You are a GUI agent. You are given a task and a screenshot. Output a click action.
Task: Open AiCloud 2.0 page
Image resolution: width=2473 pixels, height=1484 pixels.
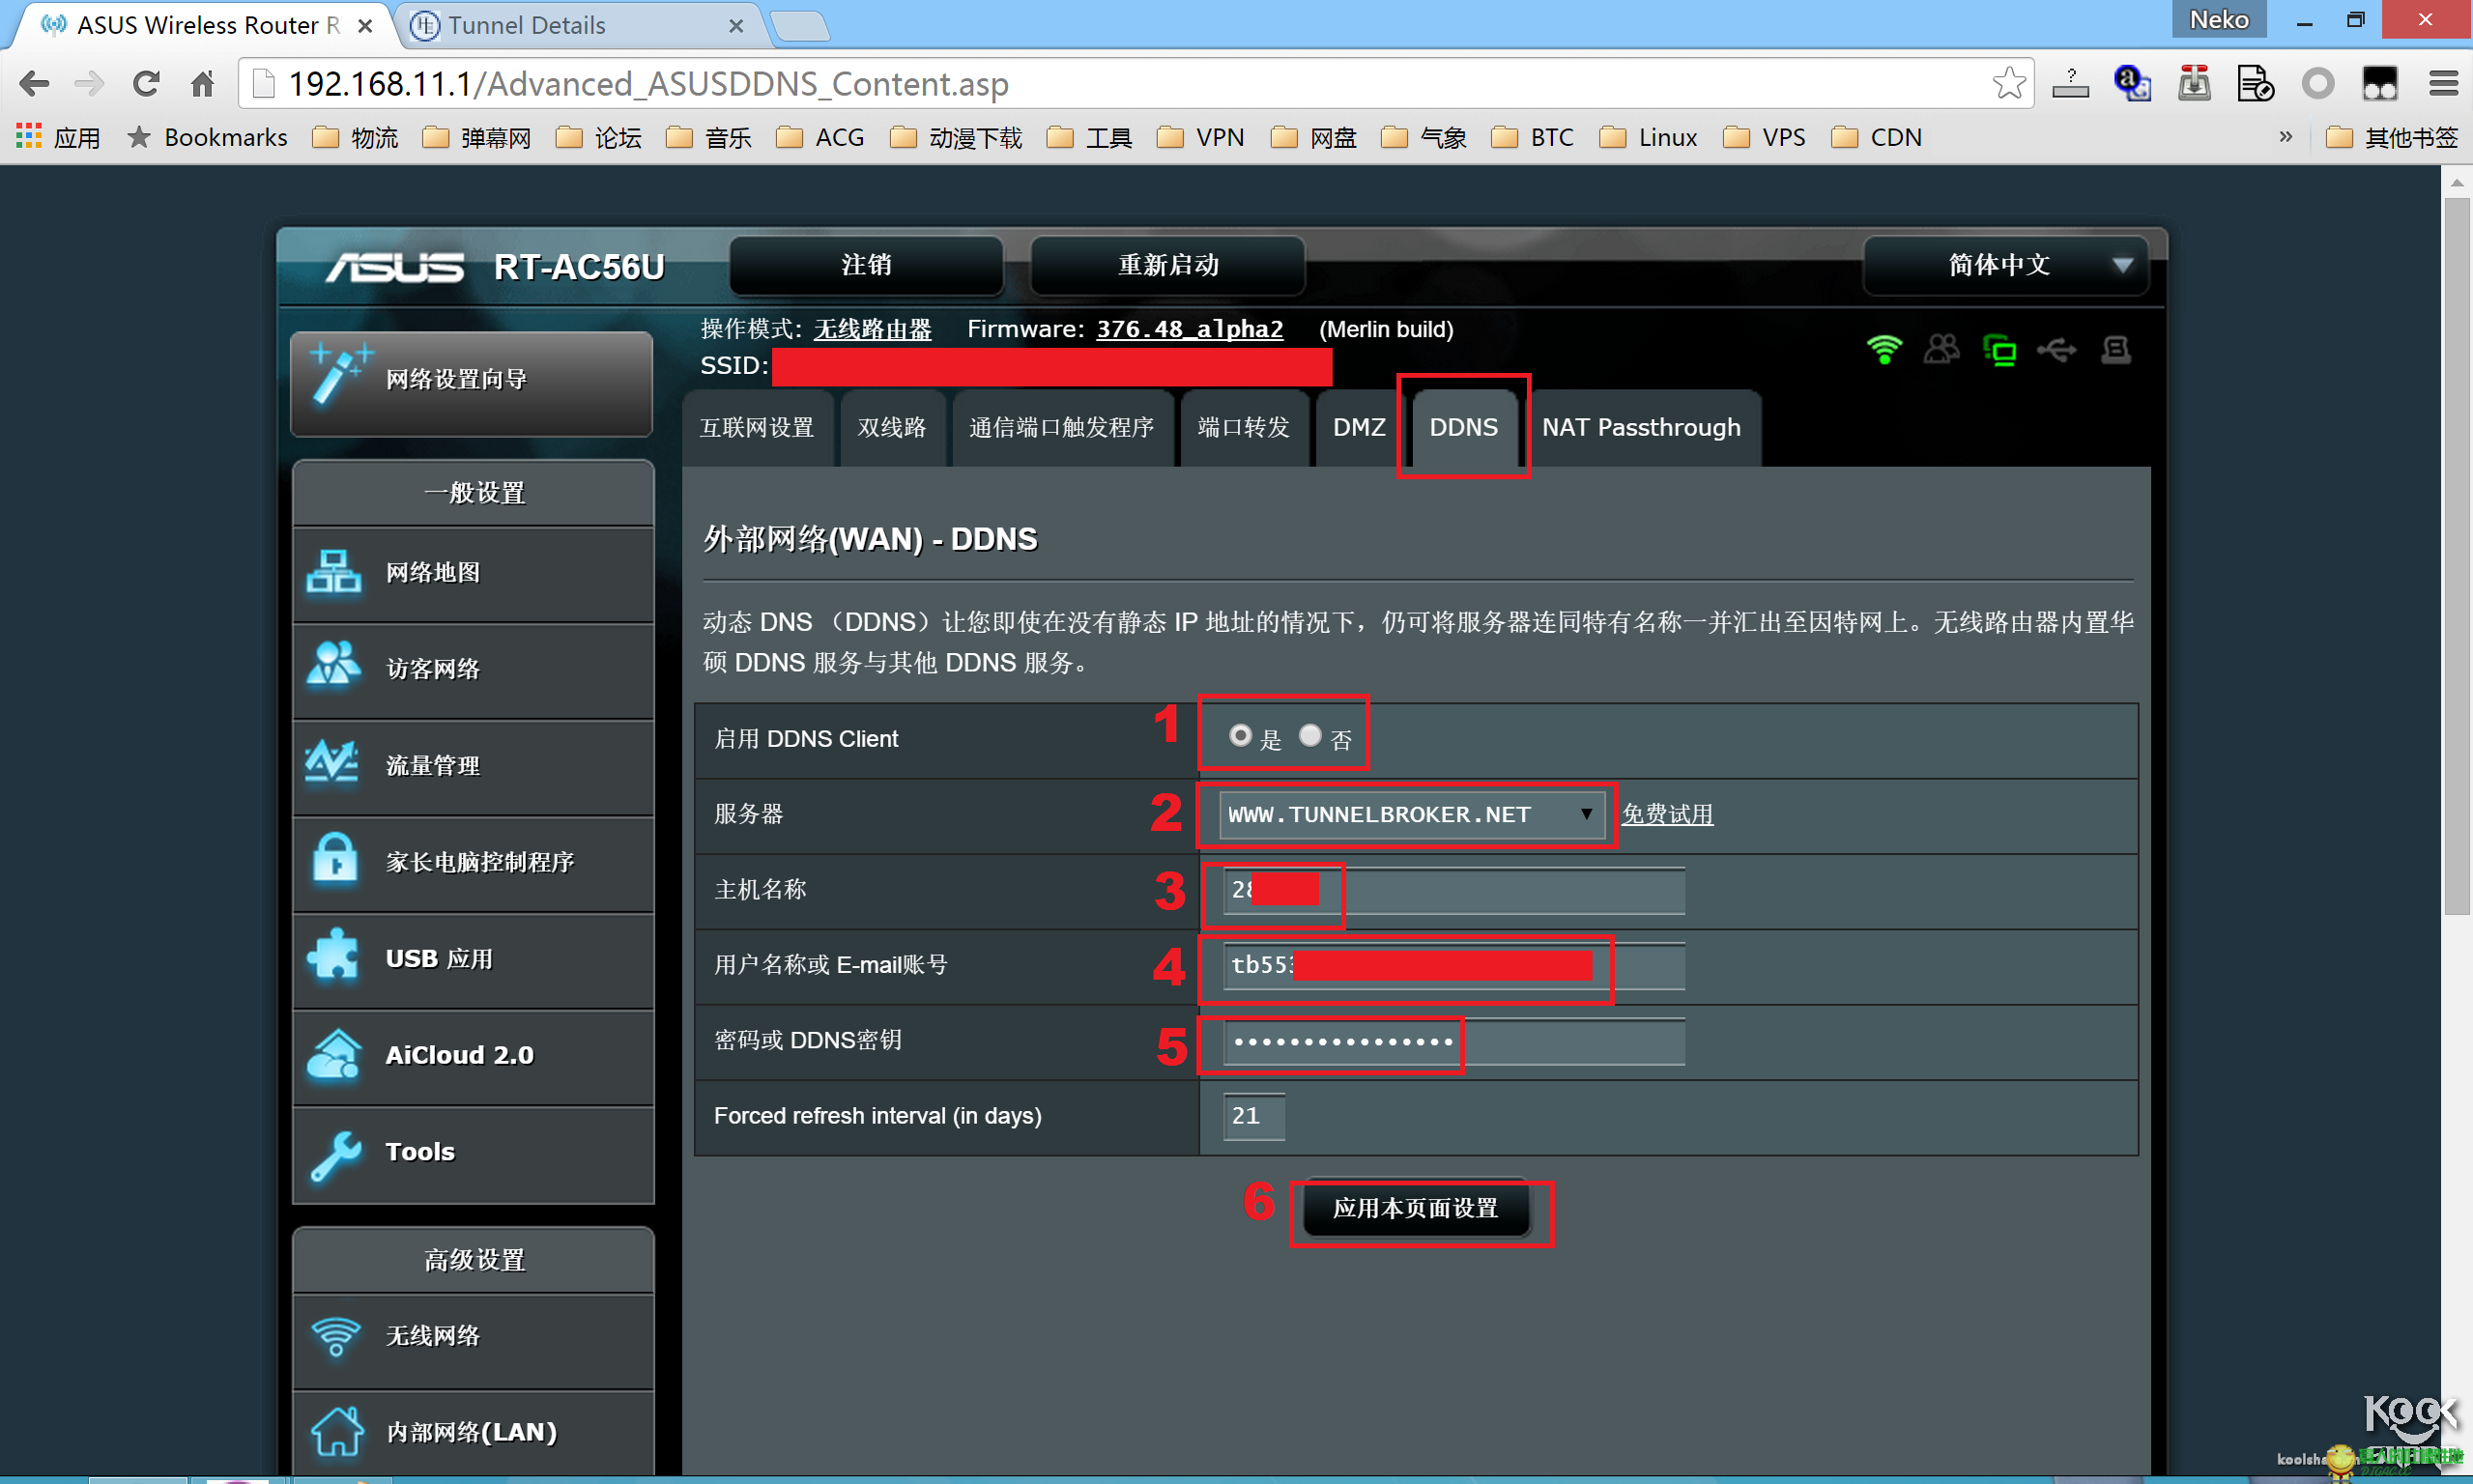pyautogui.click(x=473, y=1056)
